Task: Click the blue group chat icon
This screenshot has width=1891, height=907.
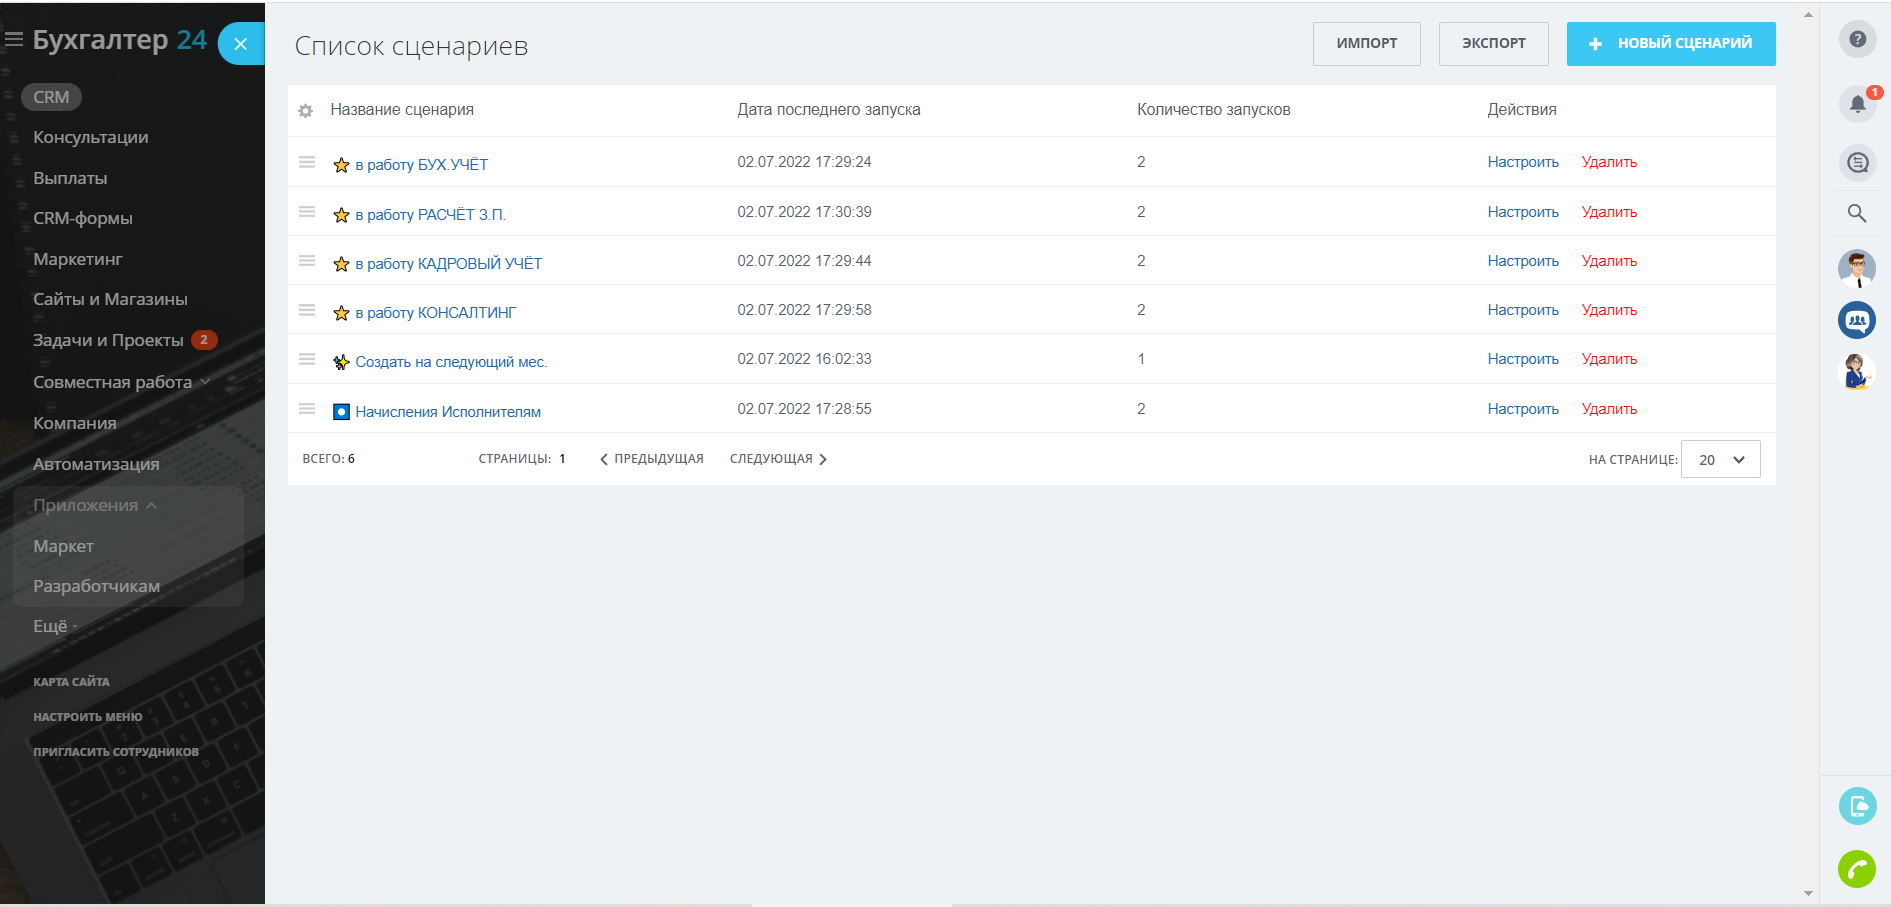Action: click(1857, 321)
